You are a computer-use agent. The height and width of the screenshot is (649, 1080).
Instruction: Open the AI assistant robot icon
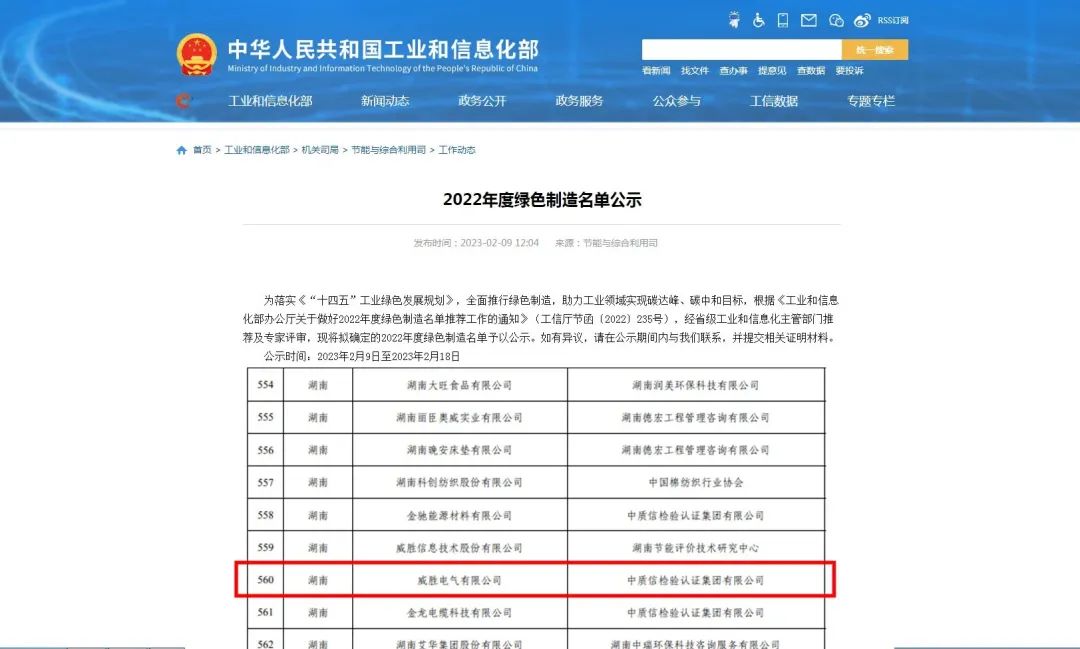(734, 18)
